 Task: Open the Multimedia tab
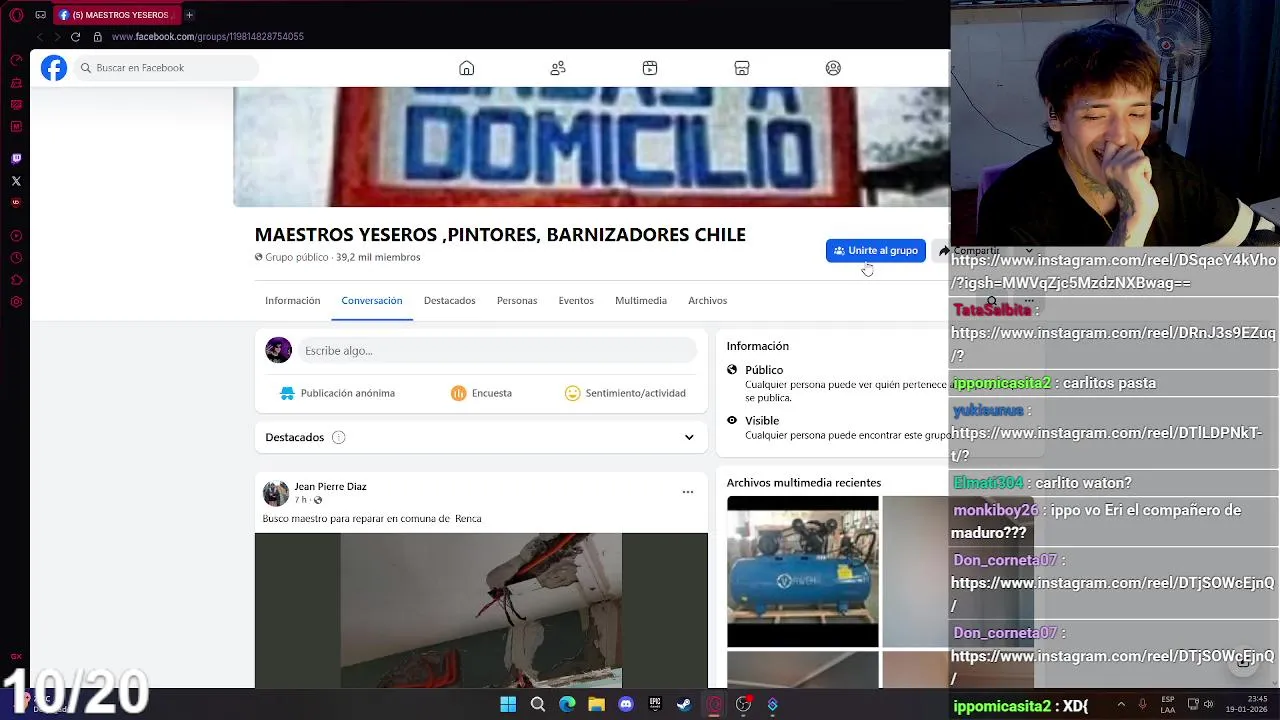click(x=641, y=300)
